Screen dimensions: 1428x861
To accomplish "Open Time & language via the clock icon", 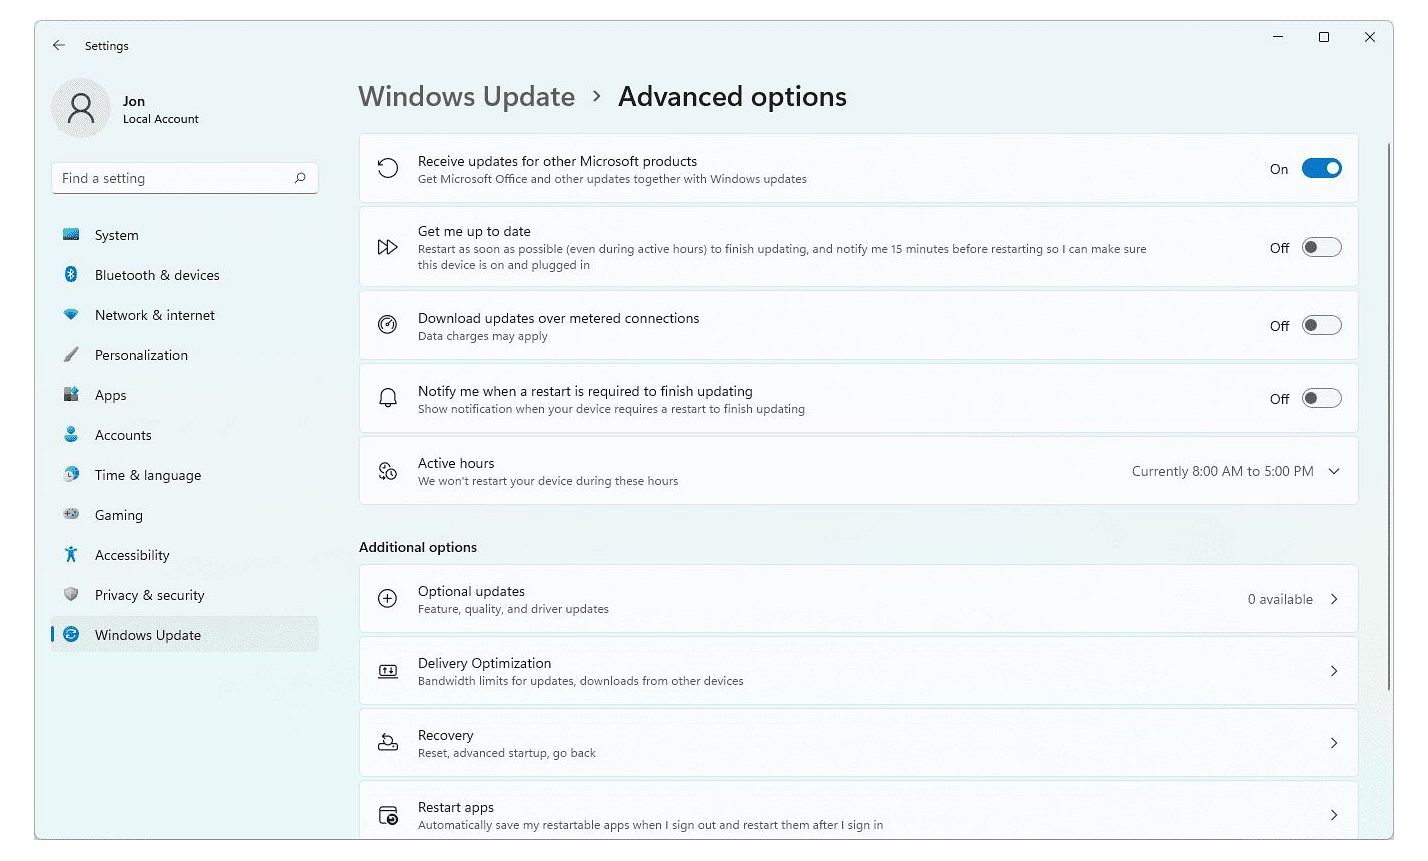I will coord(71,475).
